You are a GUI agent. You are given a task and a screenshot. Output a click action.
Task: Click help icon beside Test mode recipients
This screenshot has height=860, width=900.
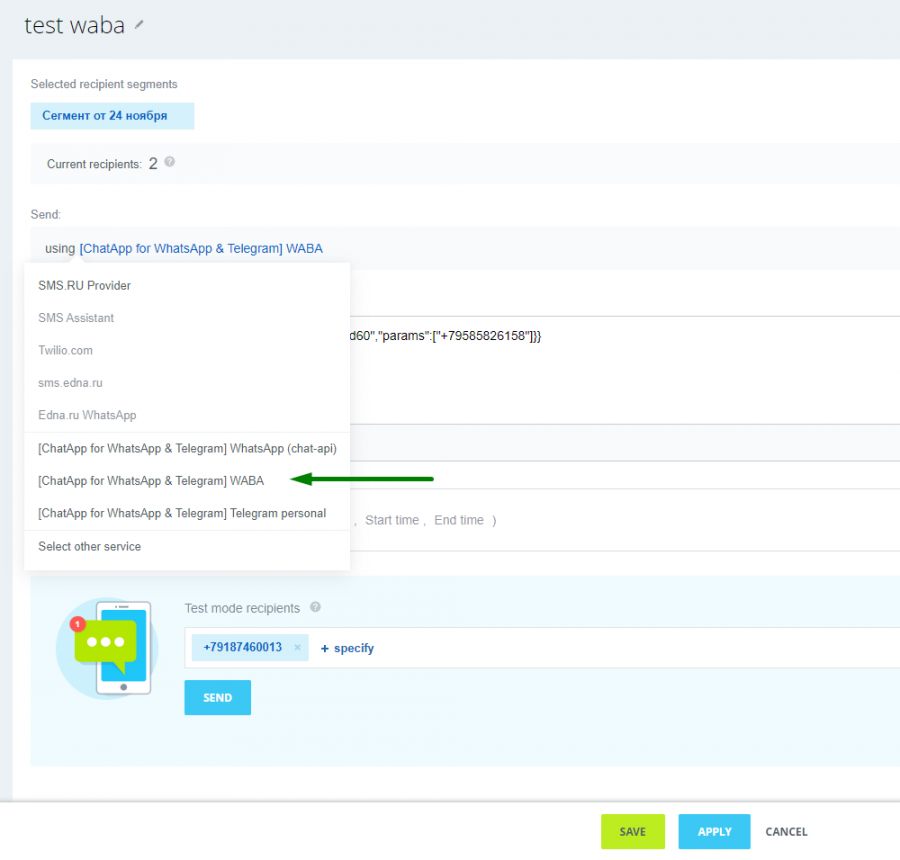(315, 607)
